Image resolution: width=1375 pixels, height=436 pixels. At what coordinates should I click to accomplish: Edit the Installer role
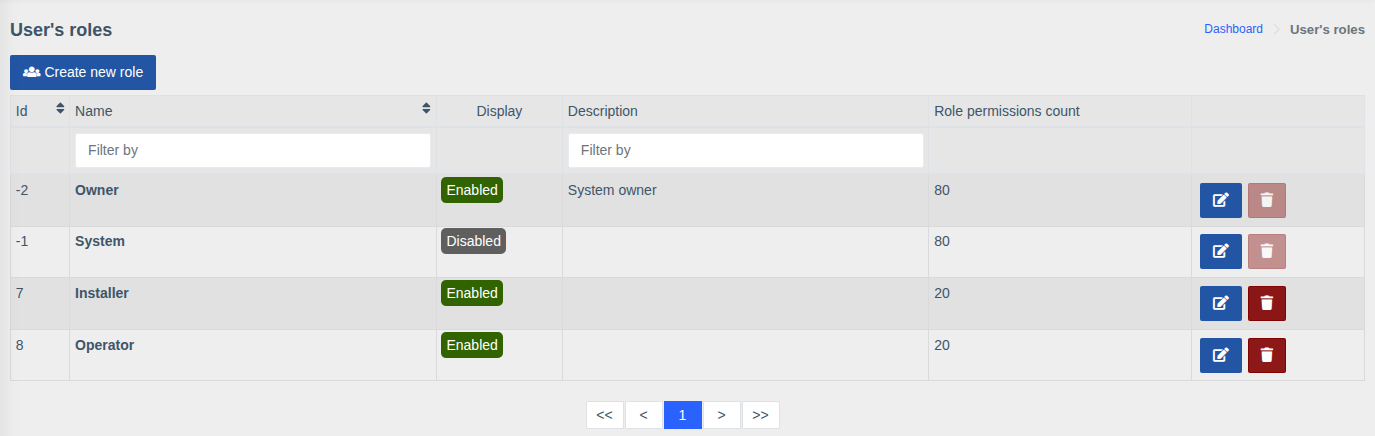coord(1221,303)
